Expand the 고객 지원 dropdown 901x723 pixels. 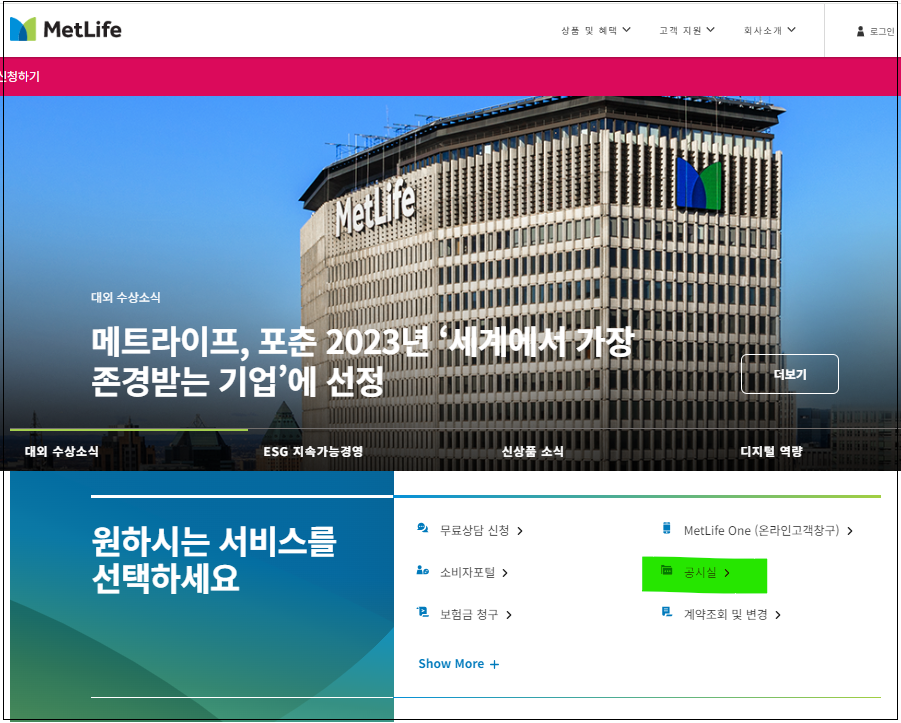click(686, 30)
